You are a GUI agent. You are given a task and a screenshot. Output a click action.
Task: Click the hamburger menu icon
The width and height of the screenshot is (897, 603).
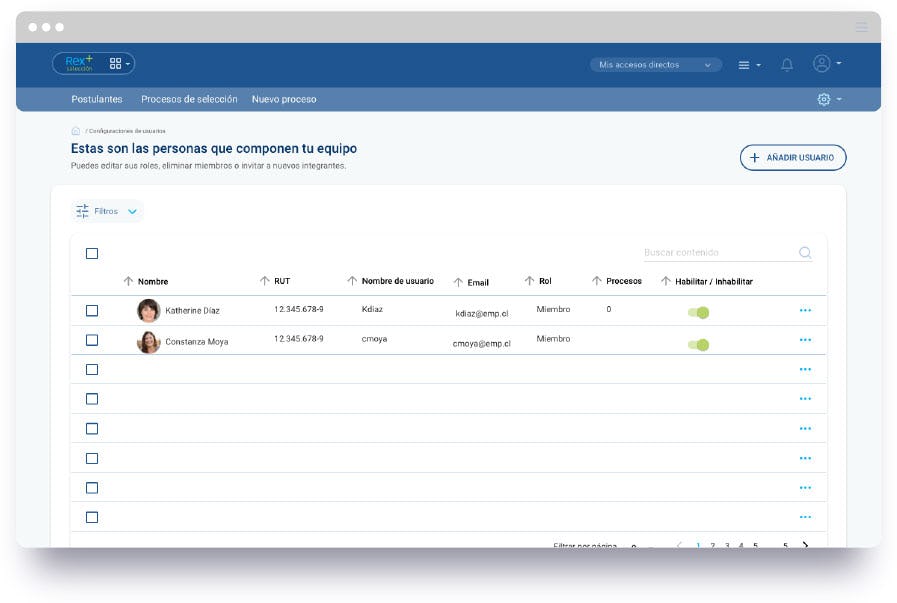pyautogui.click(x=744, y=63)
